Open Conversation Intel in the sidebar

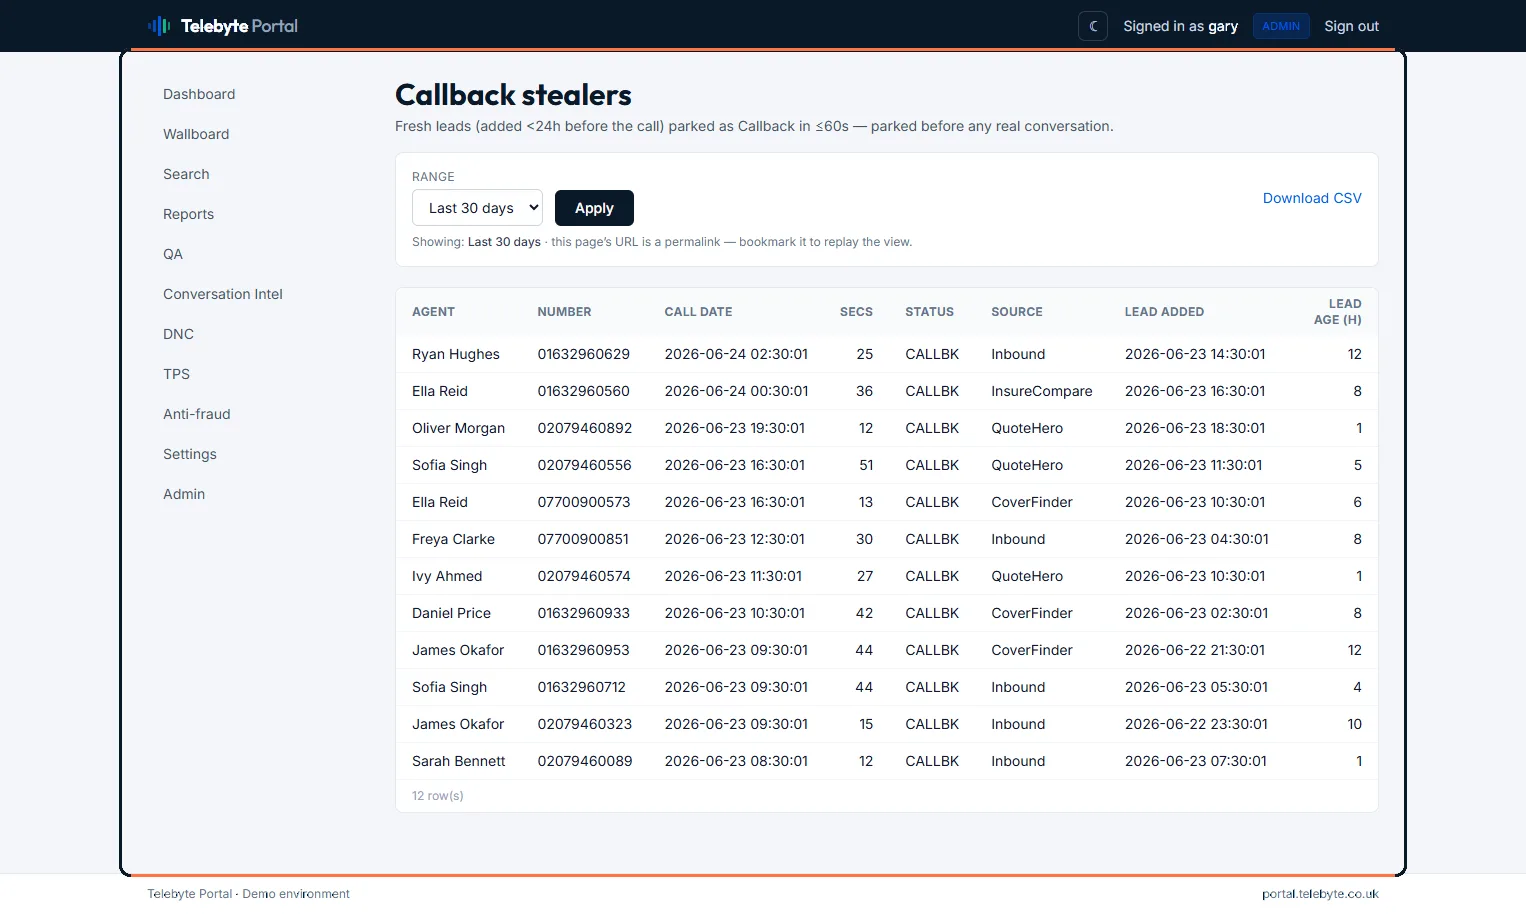coord(223,294)
